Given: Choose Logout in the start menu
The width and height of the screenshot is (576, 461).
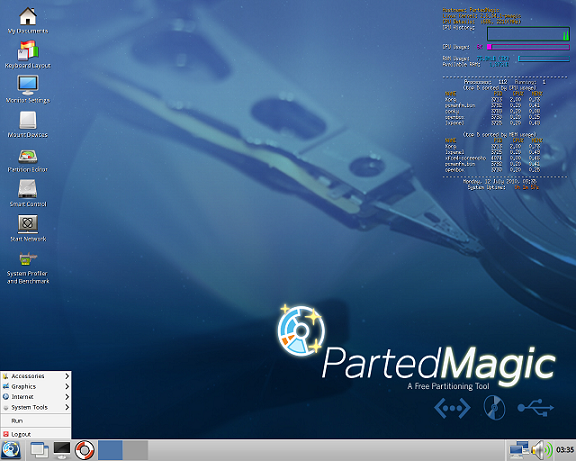Looking at the screenshot, I should (x=36, y=434).
